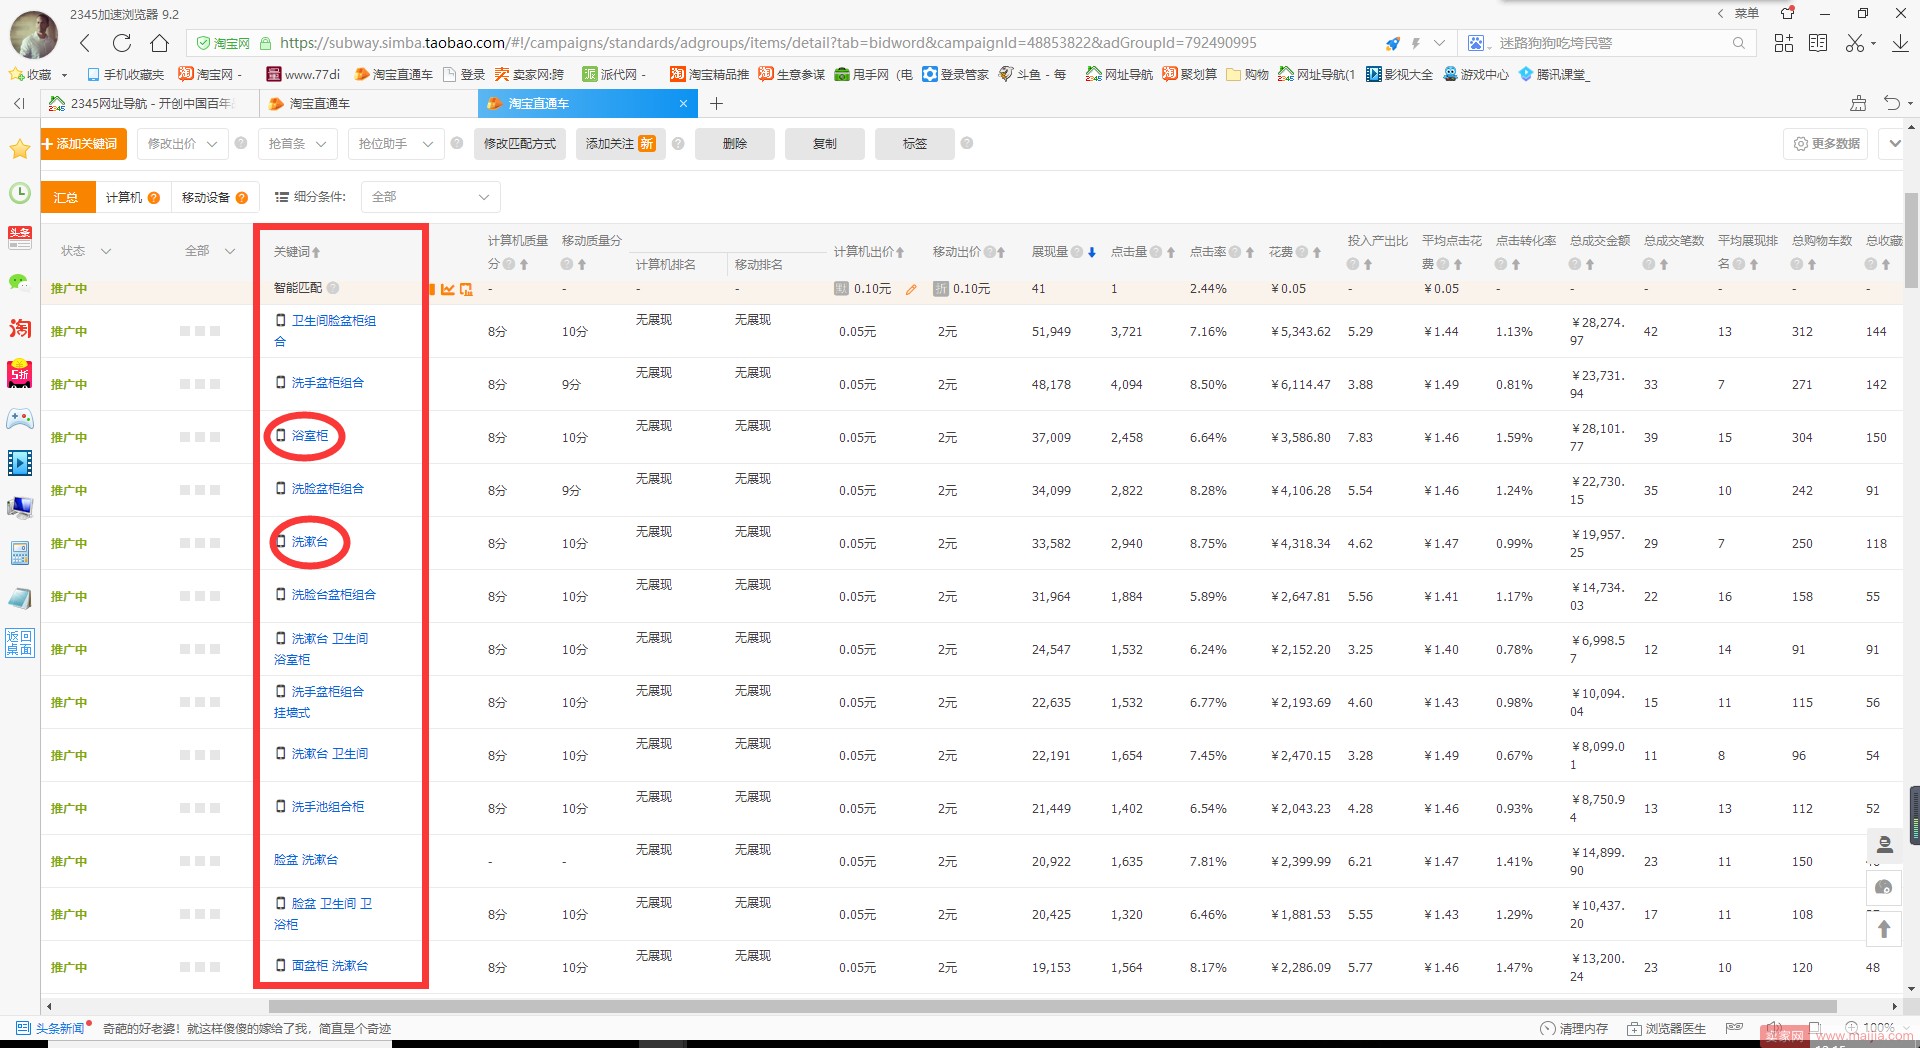The width and height of the screenshot is (1920, 1048).
Task: Open the calculator sidebar icon
Action: click(x=19, y=553)
